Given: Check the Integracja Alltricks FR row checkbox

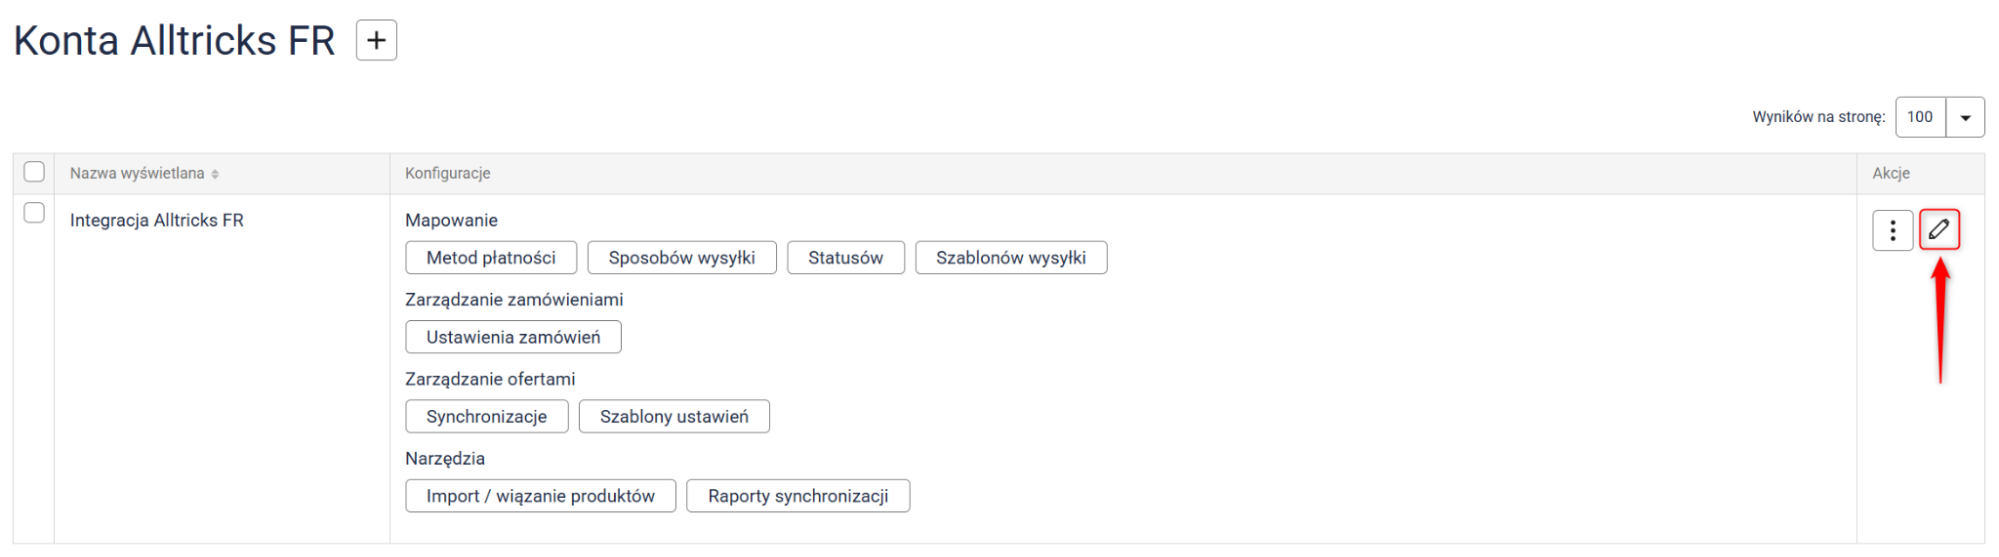Looking at the screenshot, I should pyautogui.click(x=34, y=213).
